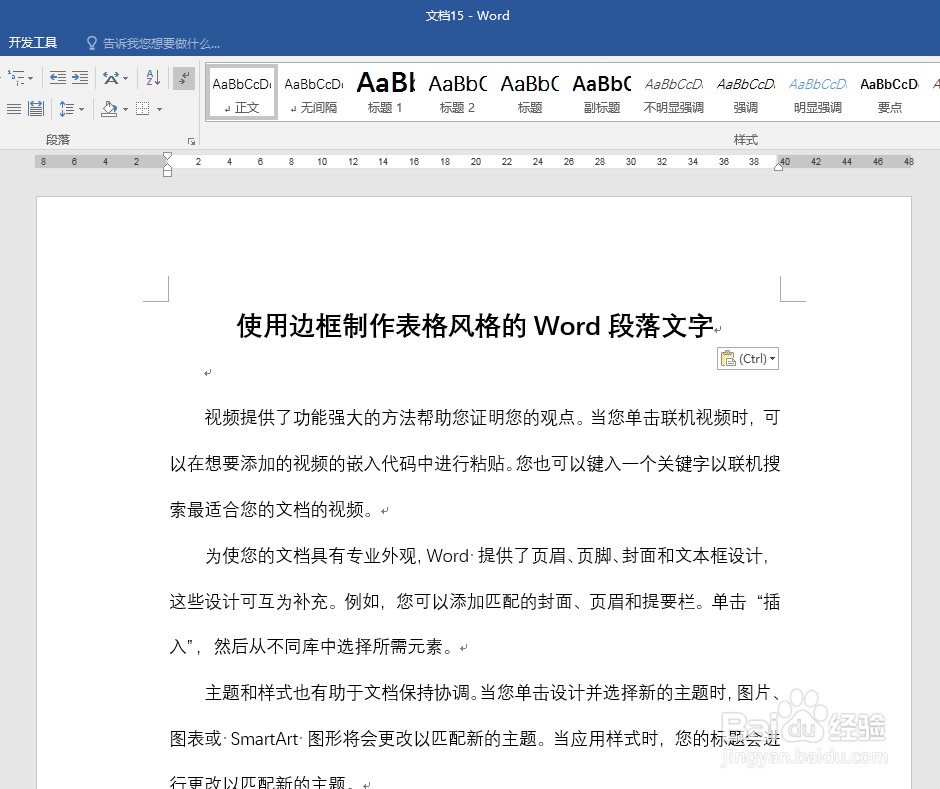Image resolution: width=940 pixels, height=789 pixels.
Task: Click the 样式 group label
Action: pyautogui.click(x=745, y=140)
